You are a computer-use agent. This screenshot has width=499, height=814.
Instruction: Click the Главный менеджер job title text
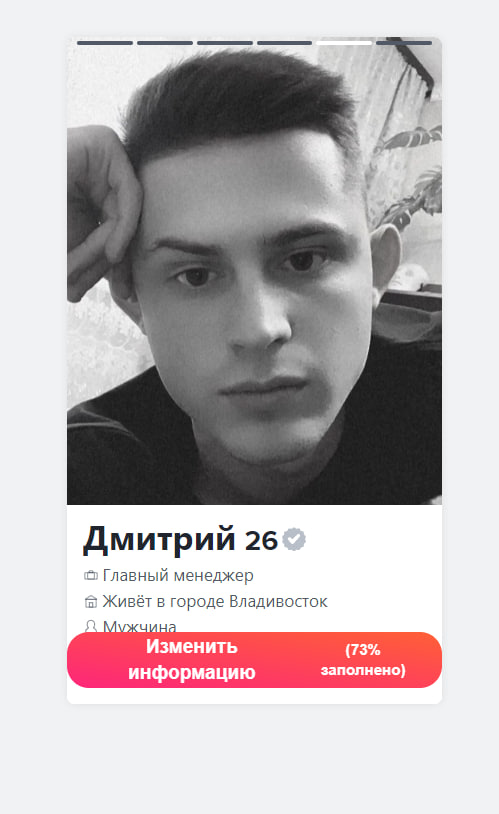coord(178,575)
